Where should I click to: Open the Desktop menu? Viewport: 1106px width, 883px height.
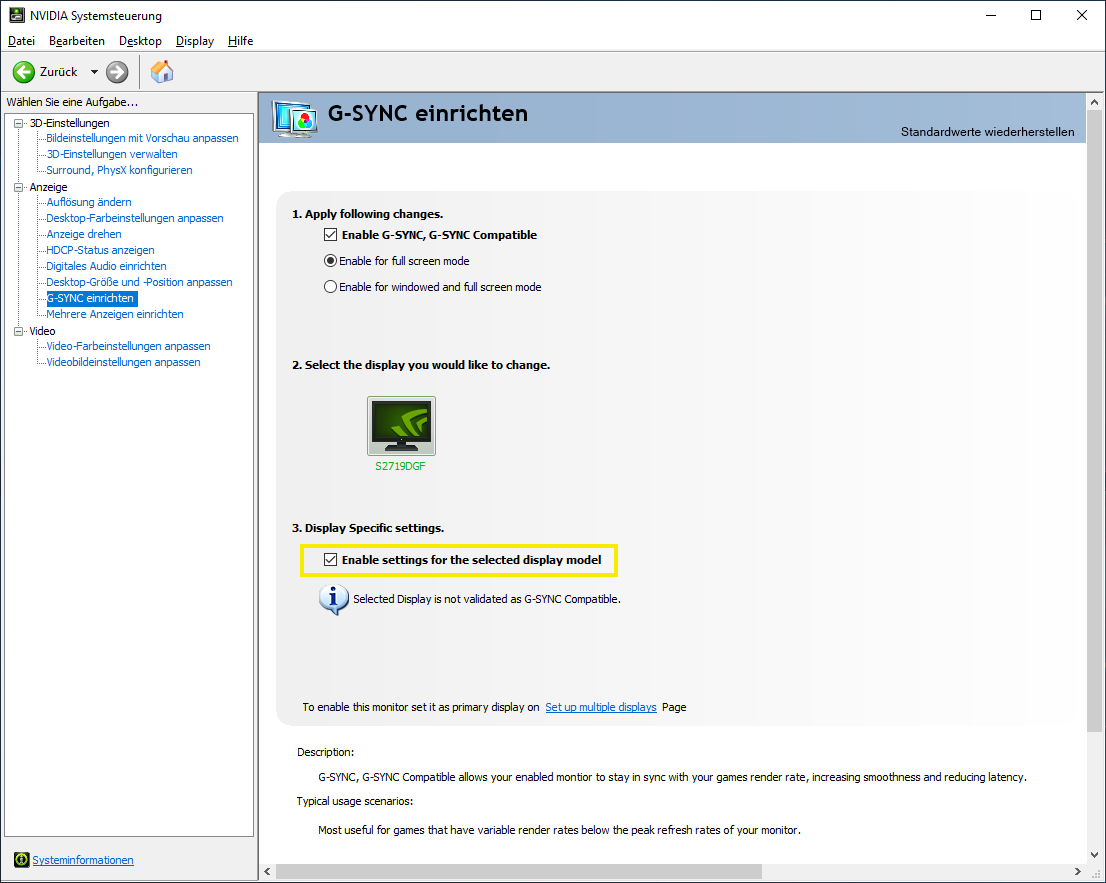140,41
